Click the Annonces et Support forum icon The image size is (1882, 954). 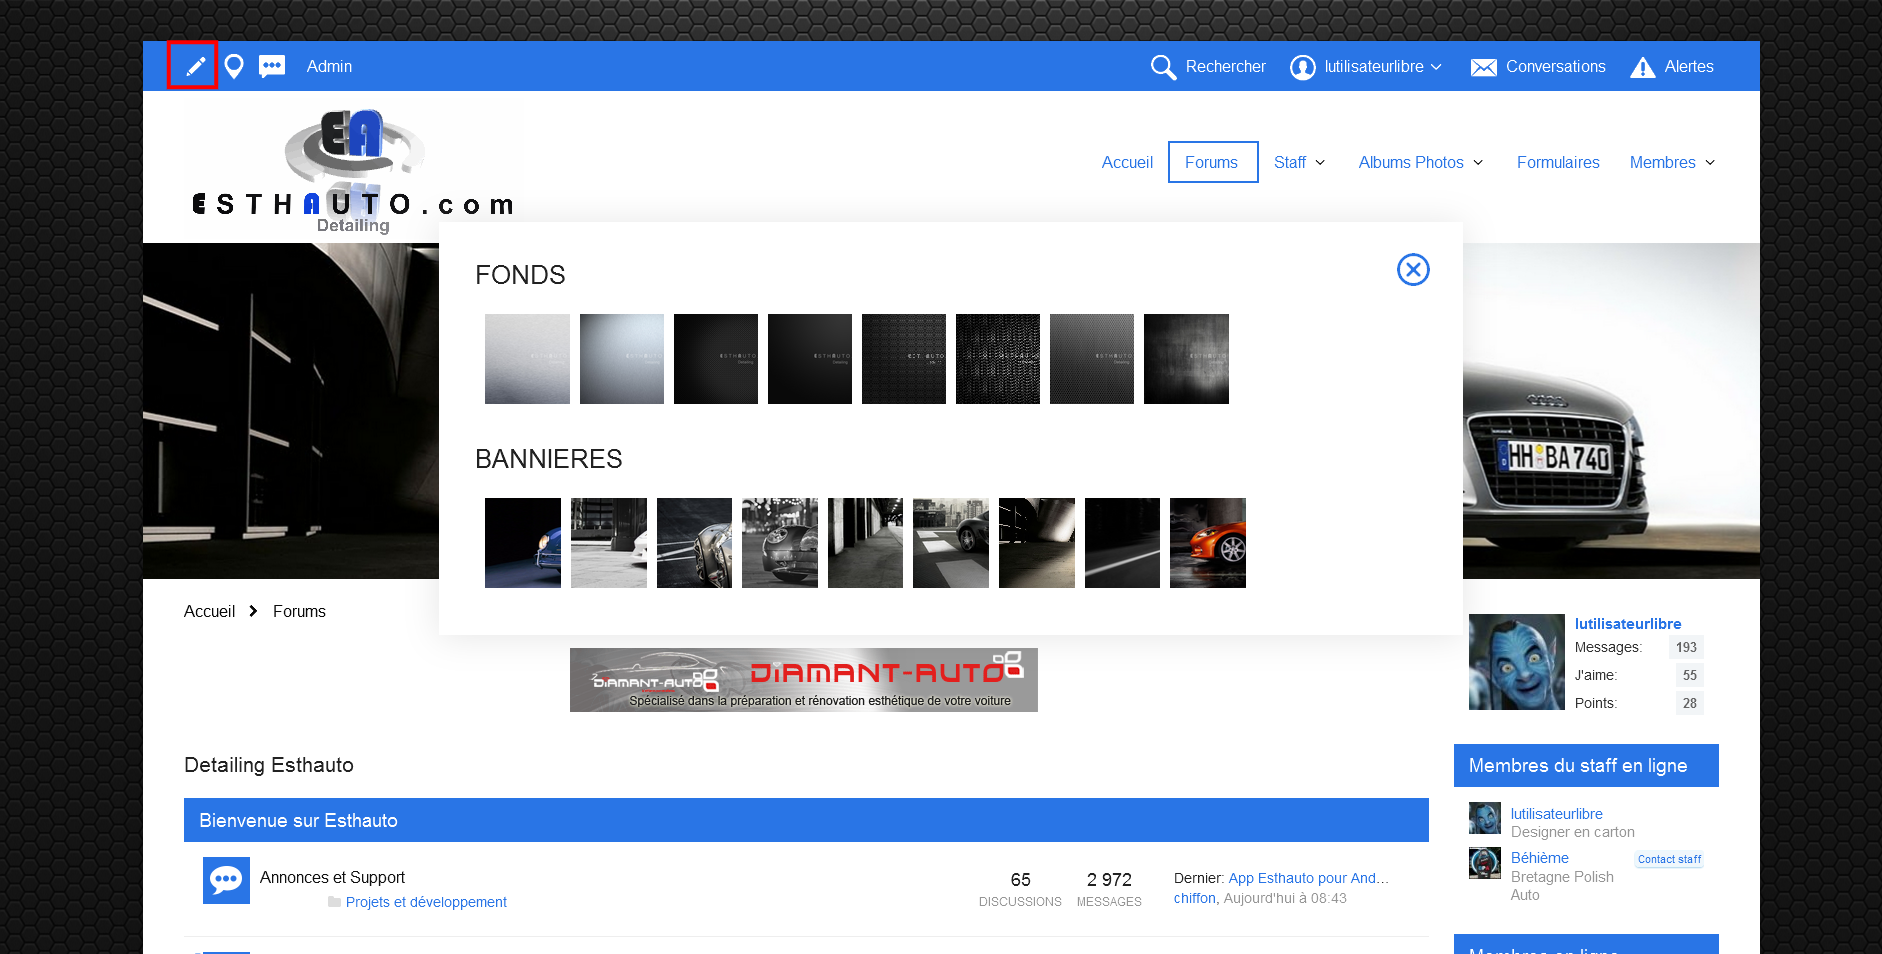(226, 880)
